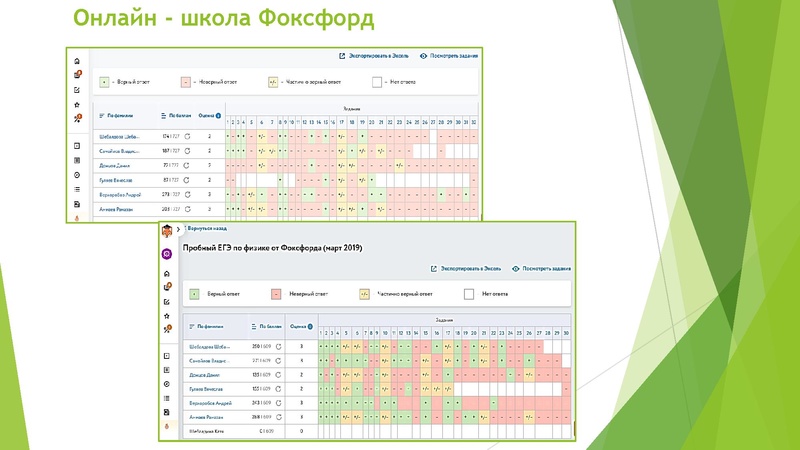The height and width of the screenshot is (450, 800).
Task: Click the info icon next to Оценка in lower table
Action: 311,326
